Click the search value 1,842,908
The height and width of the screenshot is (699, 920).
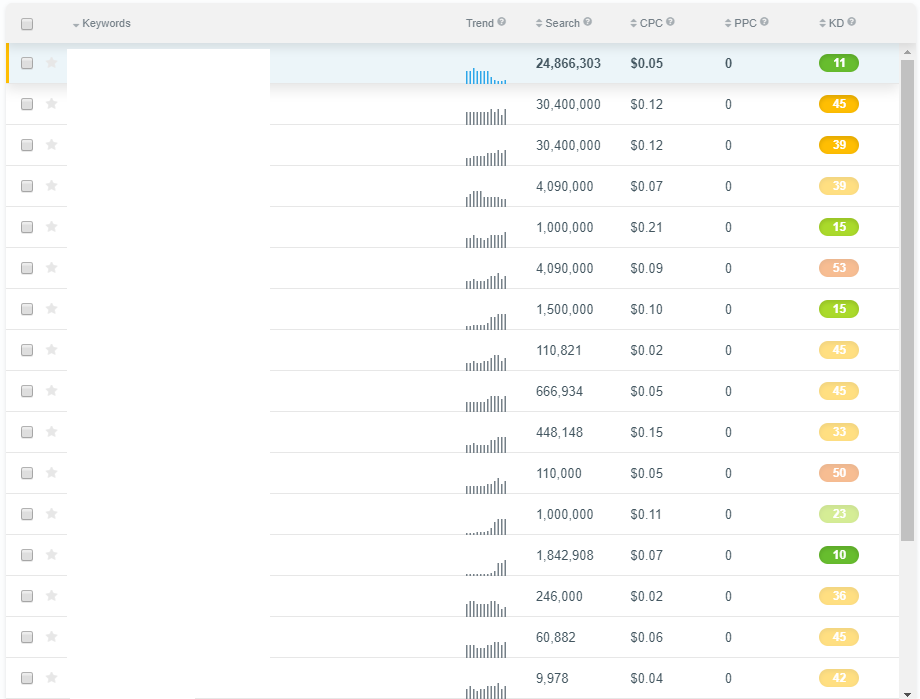pyautogui.click(x=564, y=555)
